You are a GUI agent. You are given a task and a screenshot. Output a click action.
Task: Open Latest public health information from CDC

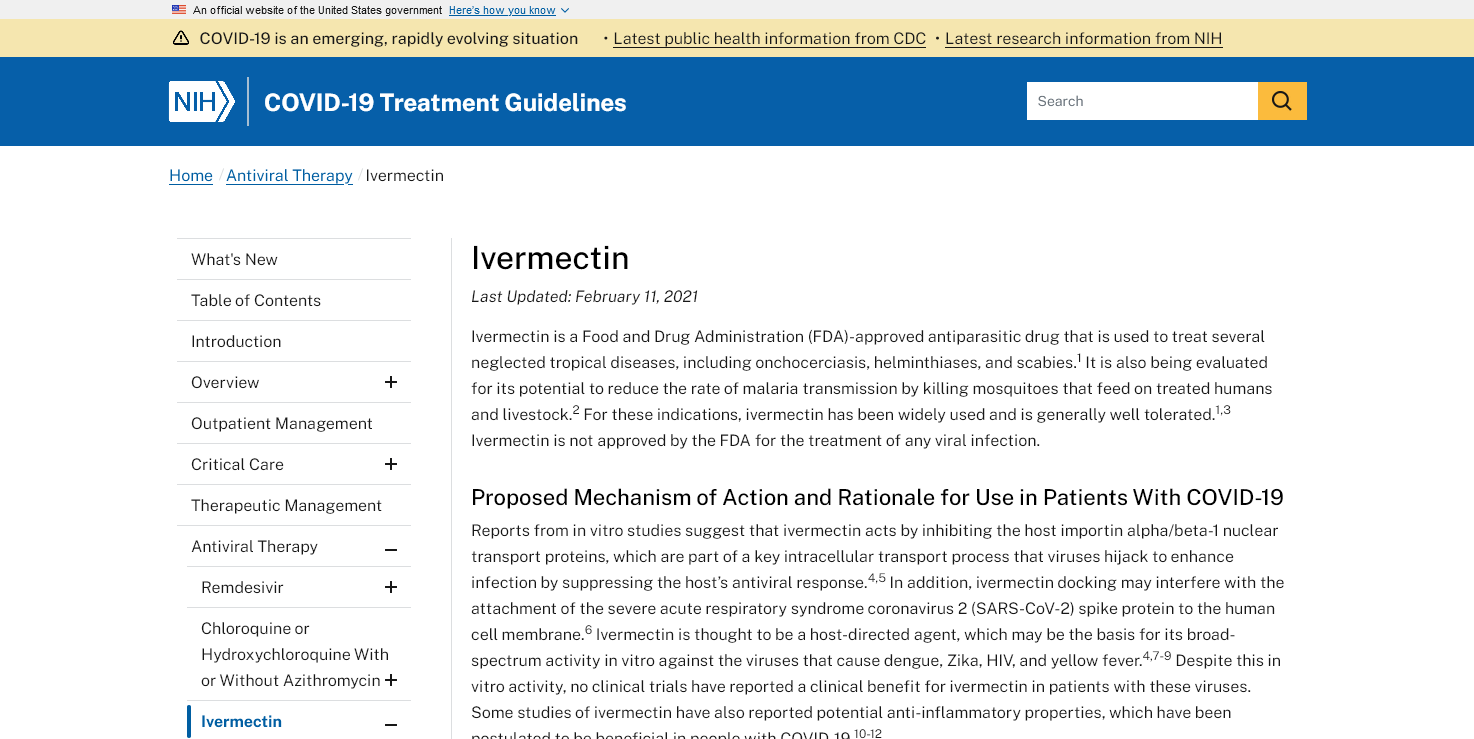click(769, 38)
